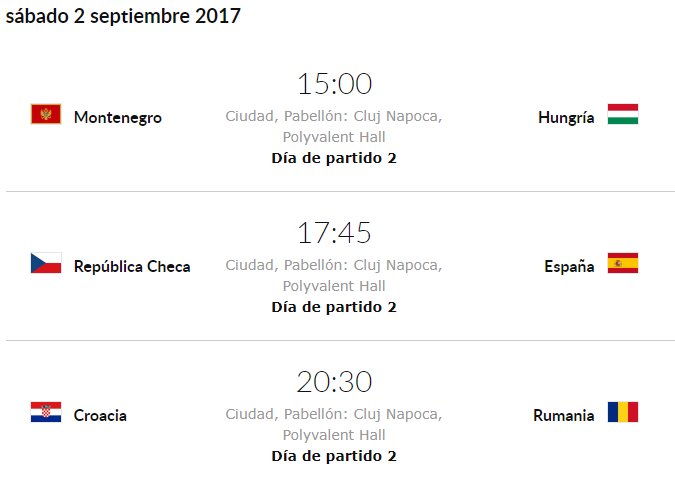Click the Romania flag icon
The height and width of the screenshot is (494, 675).
(622, 412)
